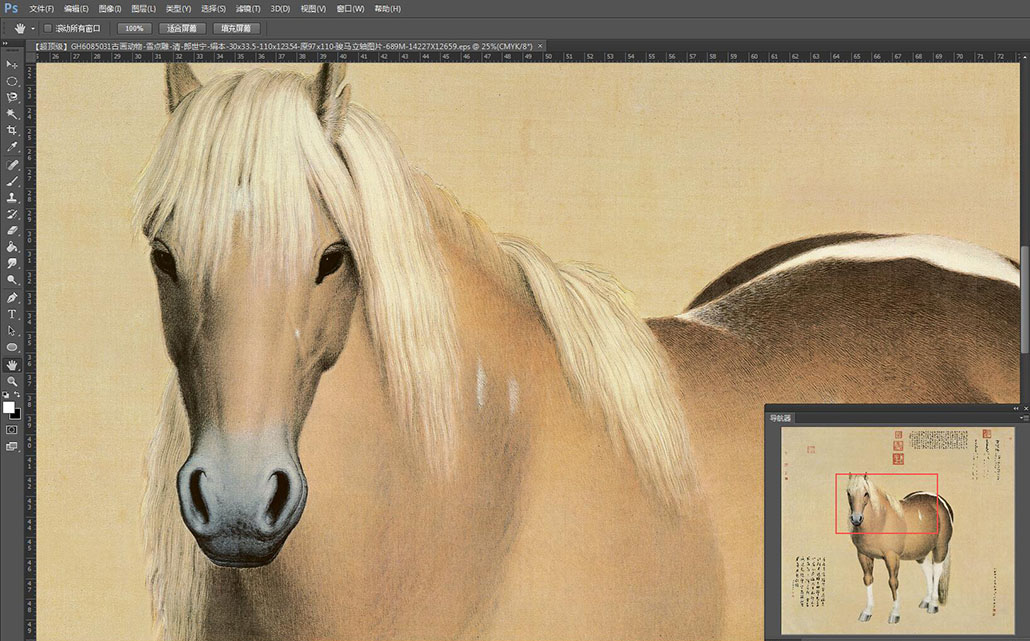This screenshot has height=641, width=1030.
Task: Select the Brush tool
Action: (x=12, y=181)
